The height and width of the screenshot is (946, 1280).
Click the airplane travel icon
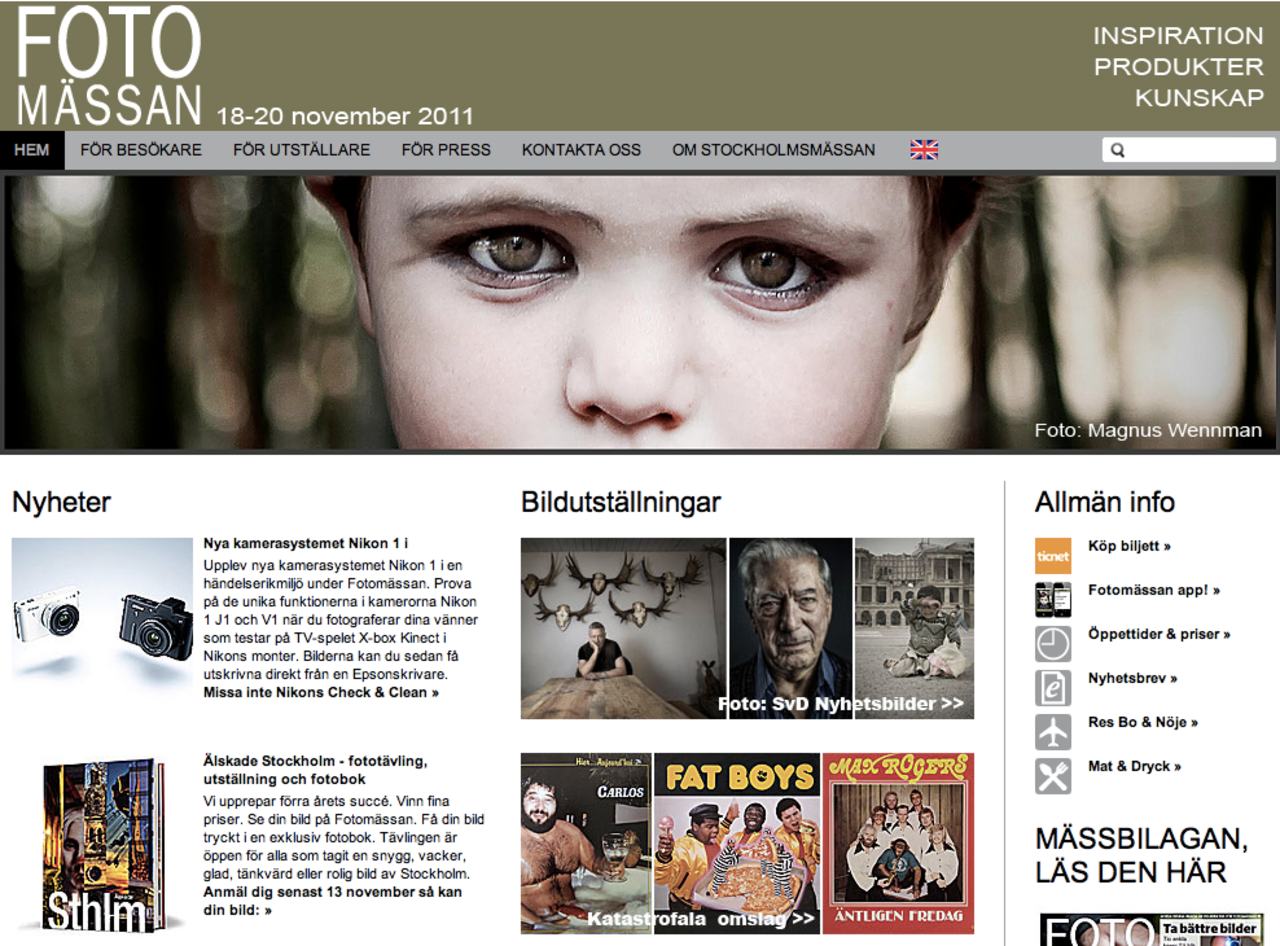(1052, 732)
